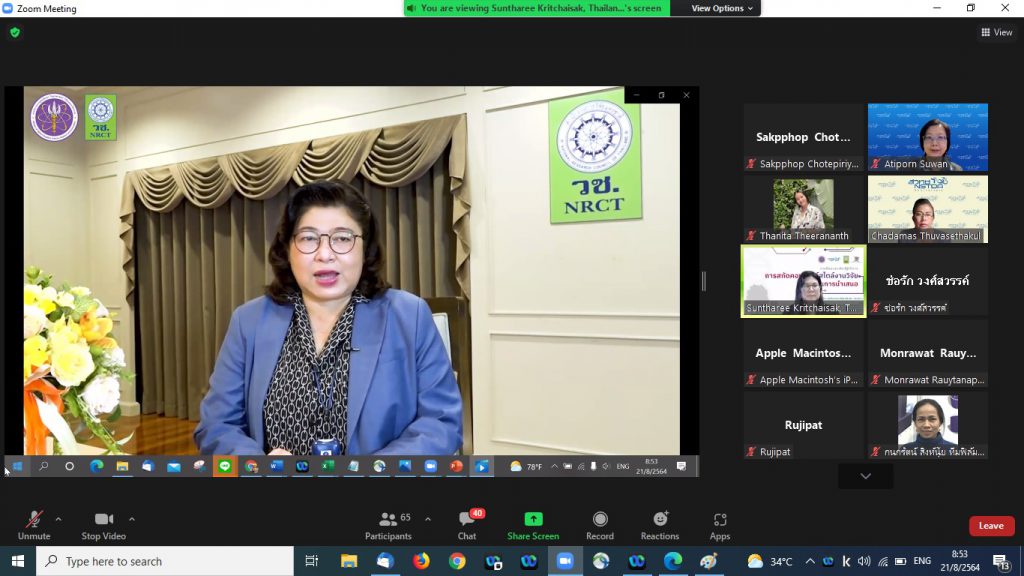Open the View layout menu
Viewport: 1024px width, 576px height.
pyautogui.click(x=997, y=32)
